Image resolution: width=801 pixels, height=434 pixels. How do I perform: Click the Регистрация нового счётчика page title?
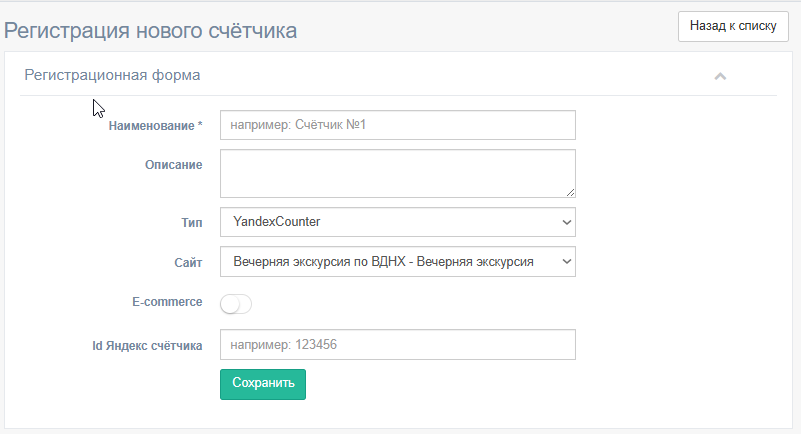150,31
